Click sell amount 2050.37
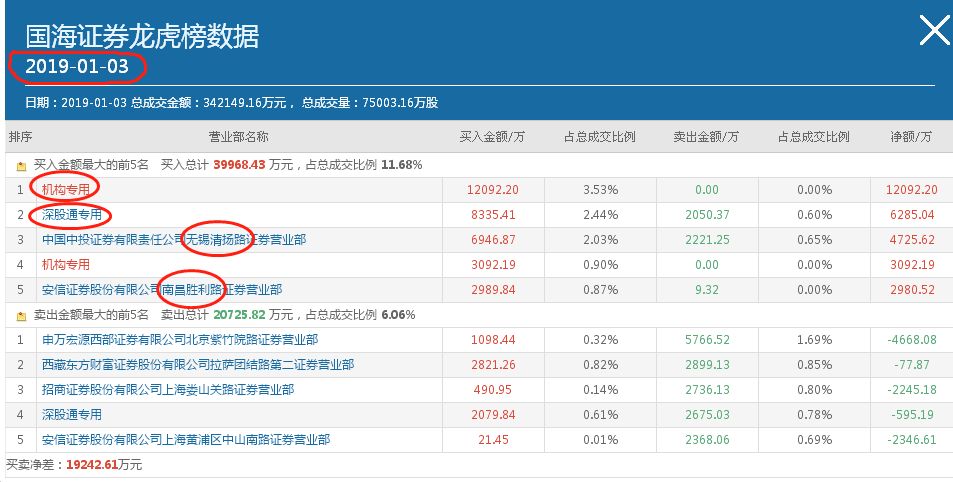The image size is (953, 482). point(707,215)
